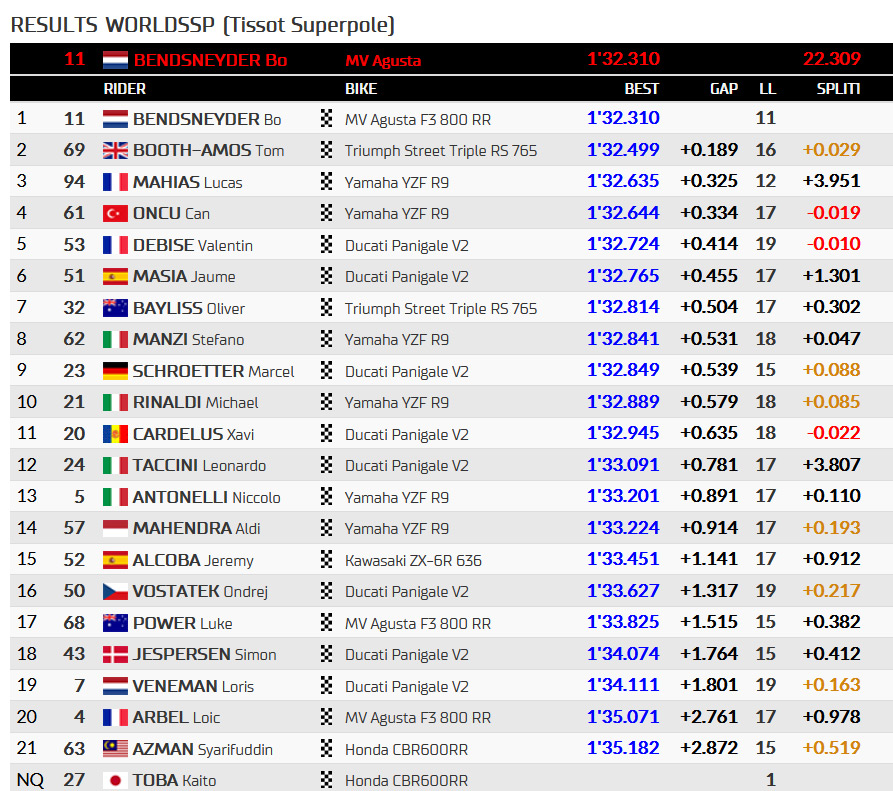This screenshot has width=893, height=791.
Task: Click race number 69 in Booth-Amos row
Action: pyautogui.click(x=74, y=150)
